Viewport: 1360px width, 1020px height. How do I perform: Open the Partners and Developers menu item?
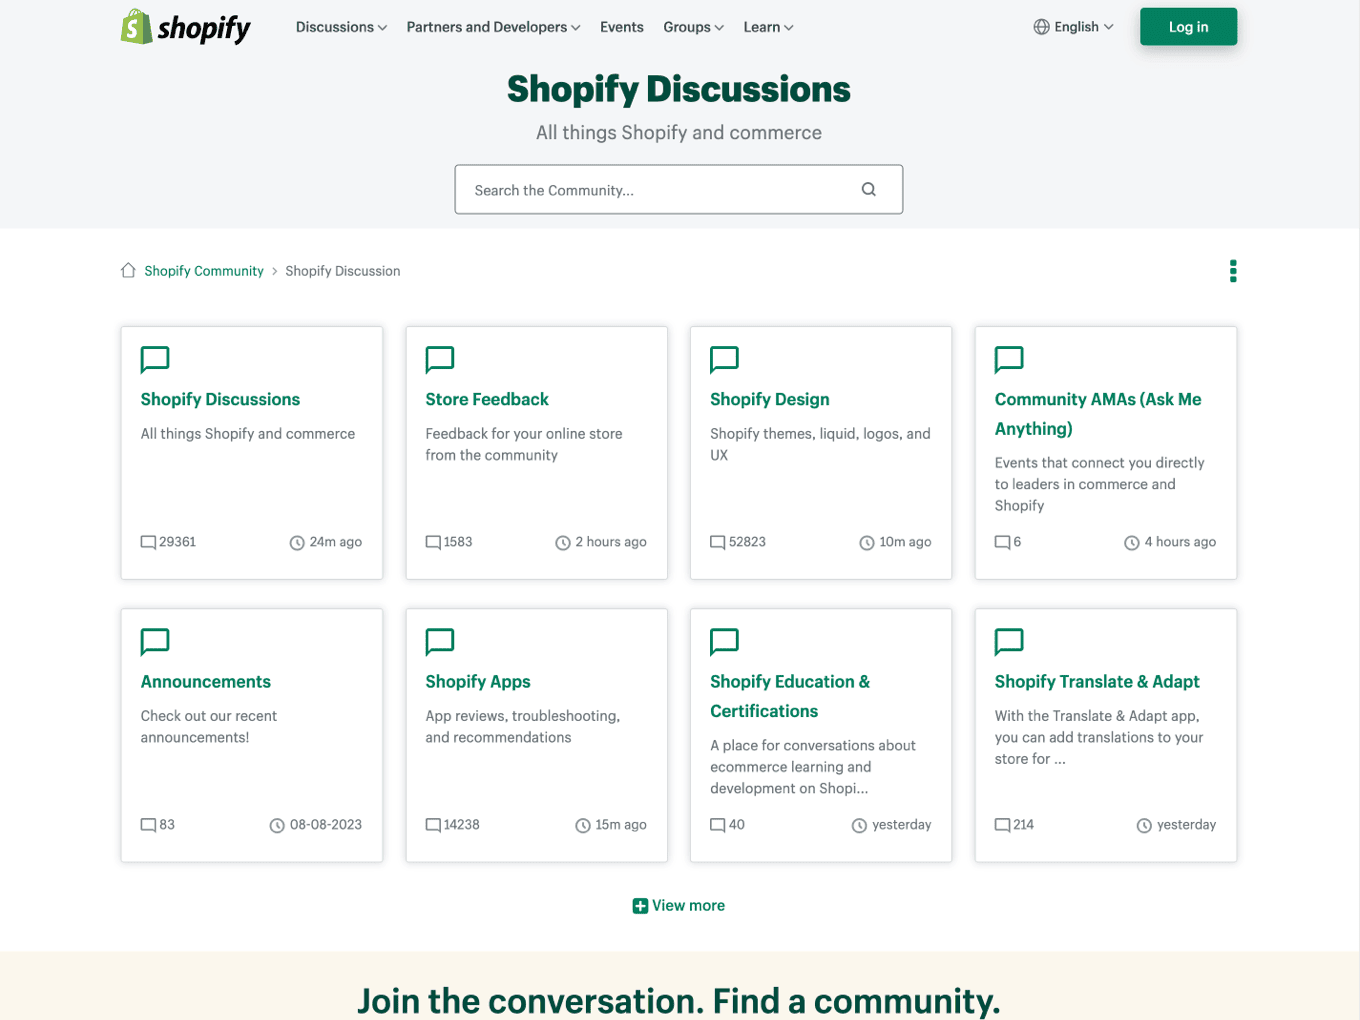pyautogui.click(x=492, y=27)
